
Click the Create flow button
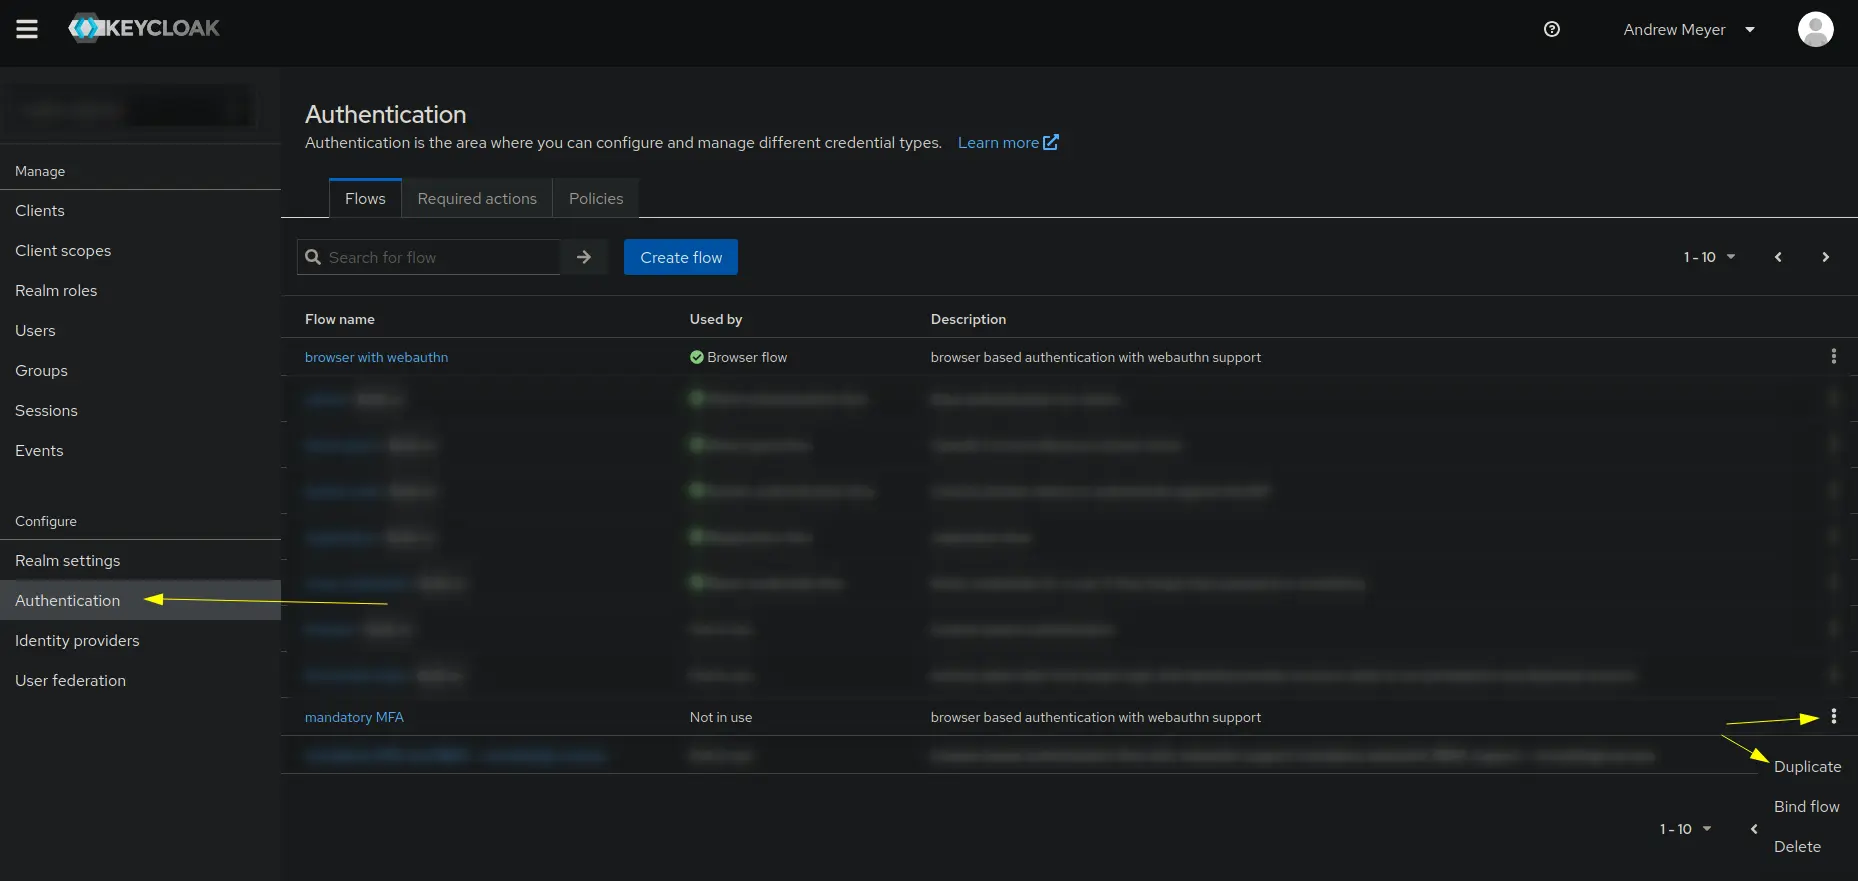click(681, 257)
